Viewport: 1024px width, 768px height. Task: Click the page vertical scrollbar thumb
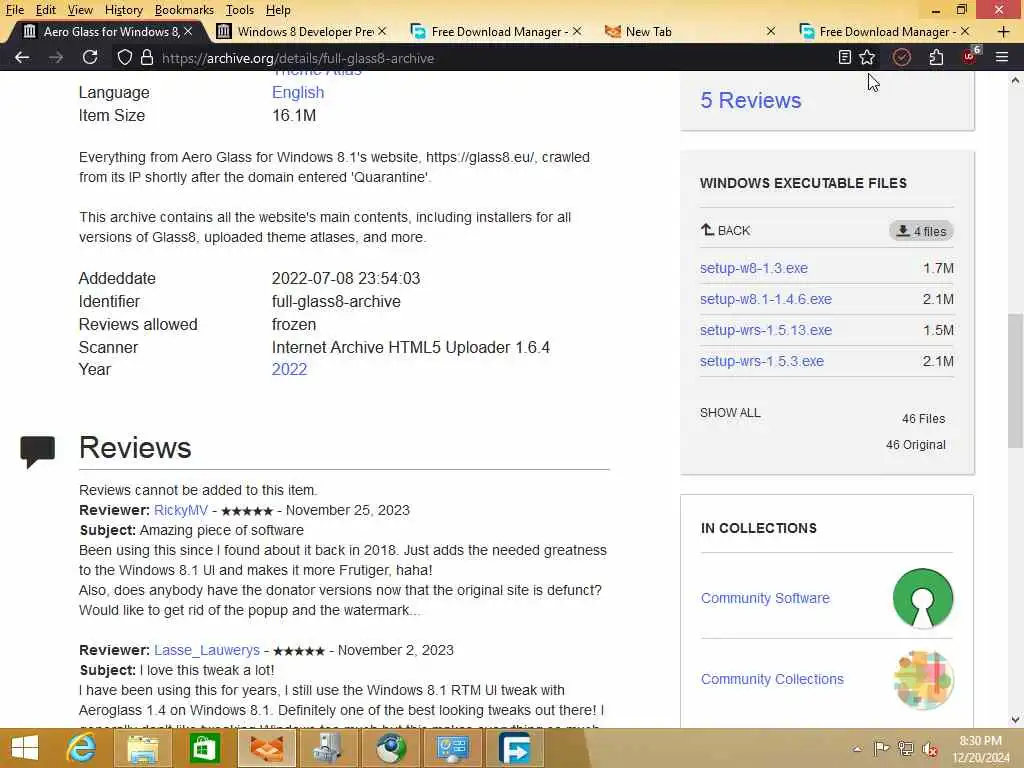point(1015,380)
